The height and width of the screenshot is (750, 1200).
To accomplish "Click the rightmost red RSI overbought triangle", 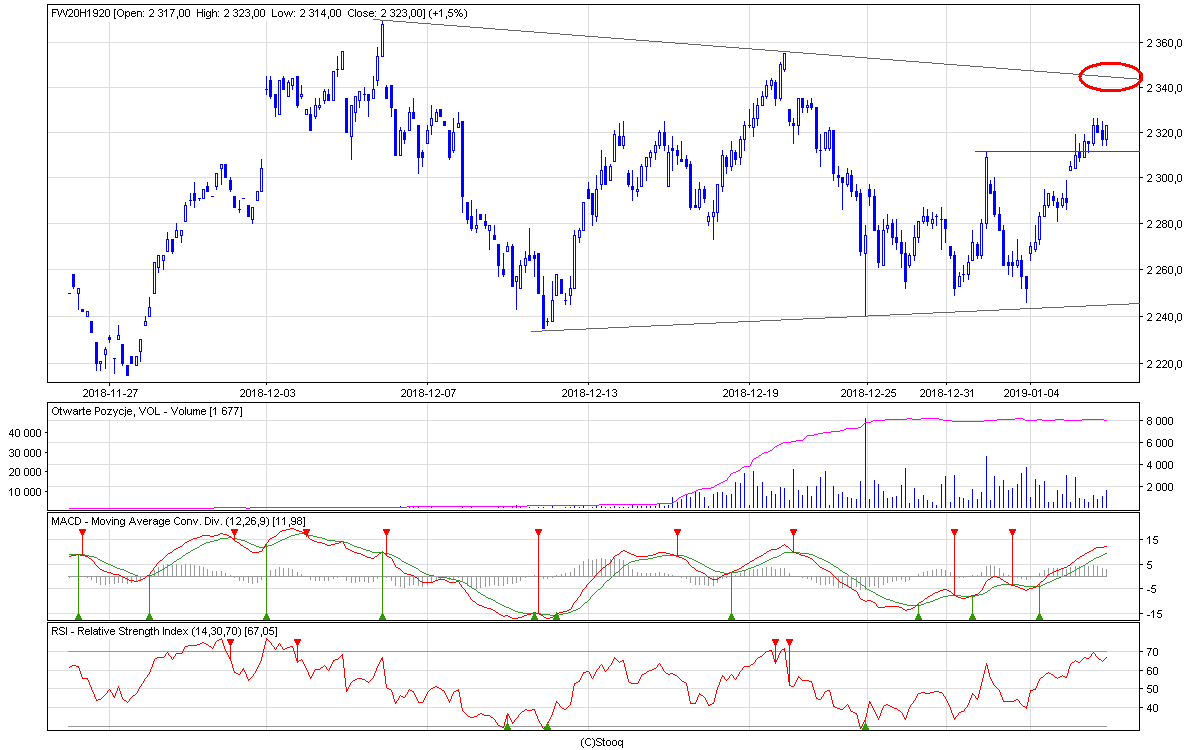I will (x=789, y=643).
